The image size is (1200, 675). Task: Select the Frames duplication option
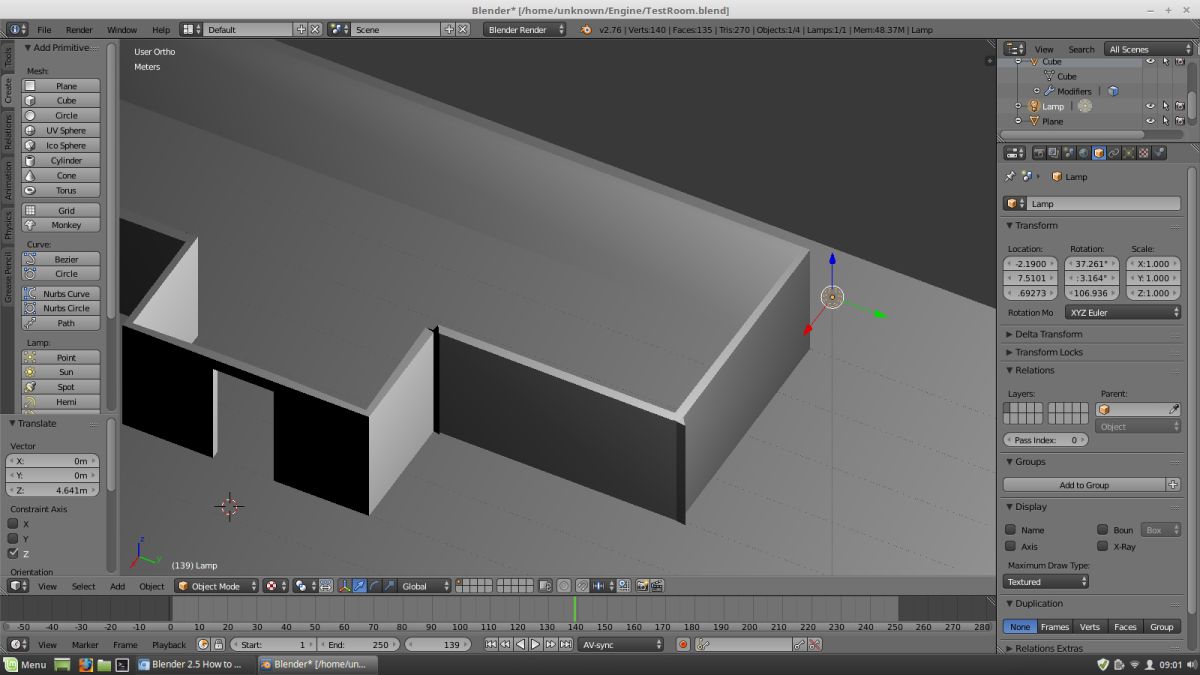pyautogui.click(x=1055, y=627)
